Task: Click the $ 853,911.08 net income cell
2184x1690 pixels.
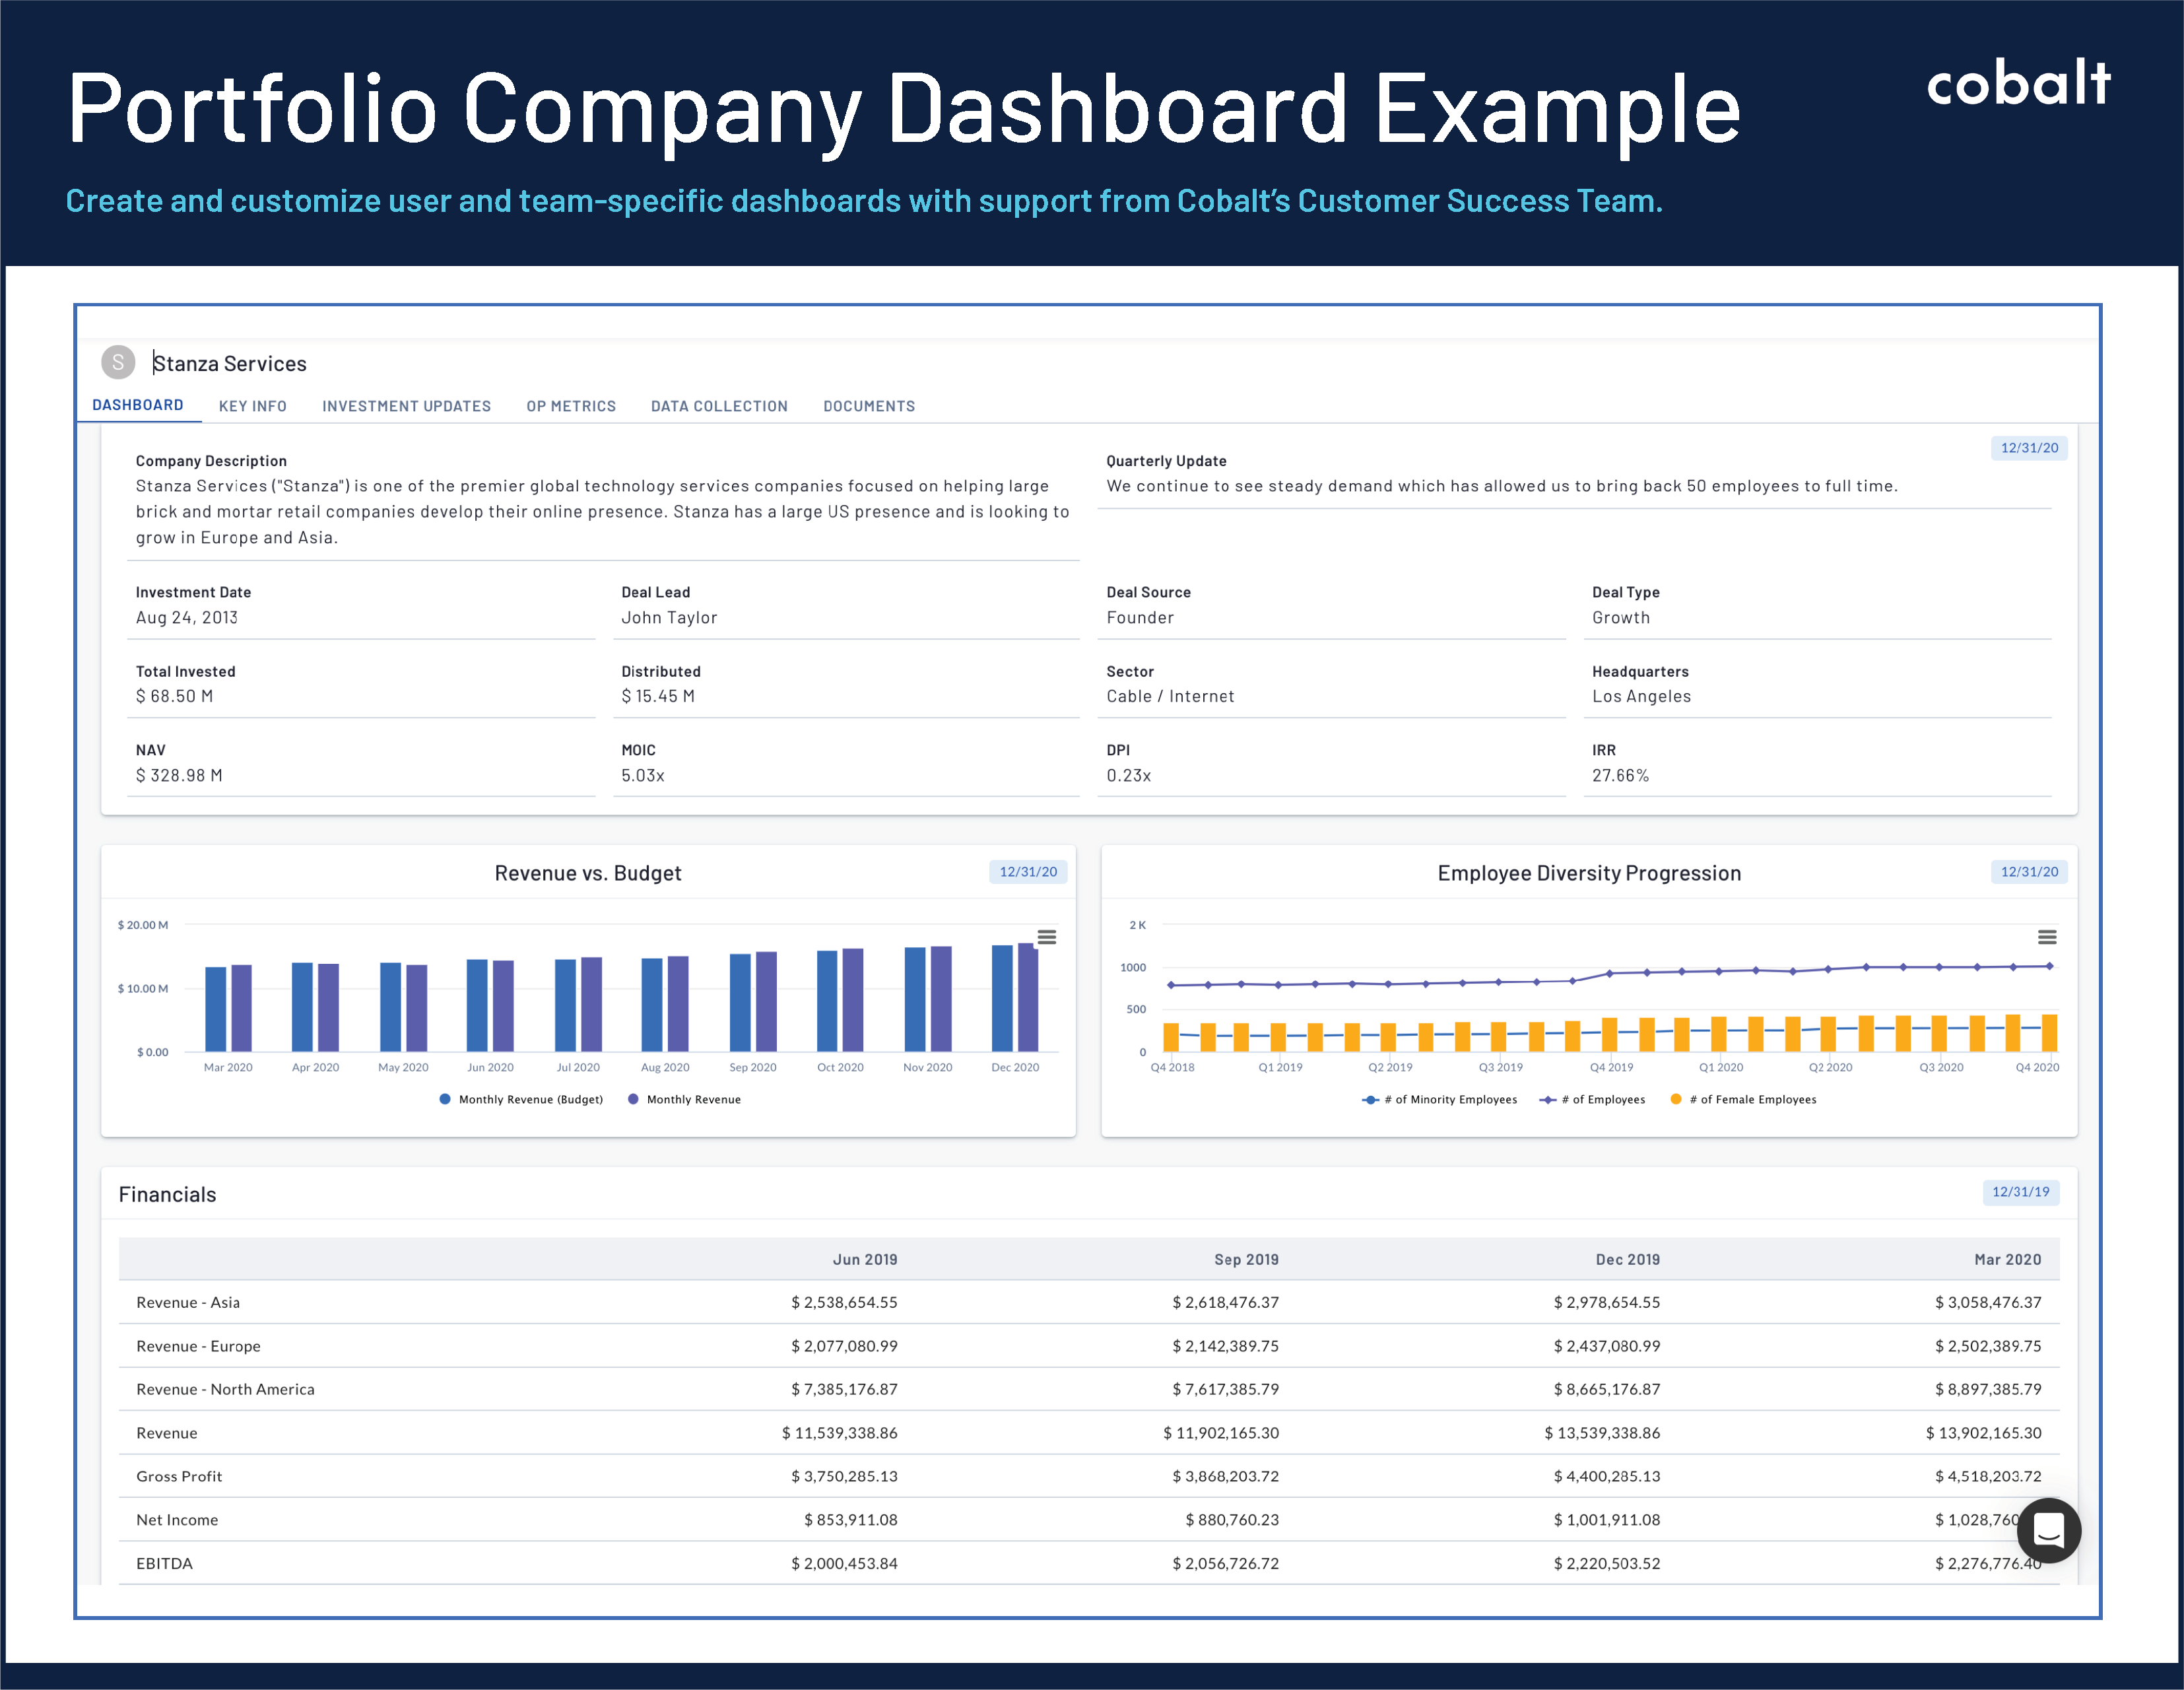Action: click(850, 1519)
